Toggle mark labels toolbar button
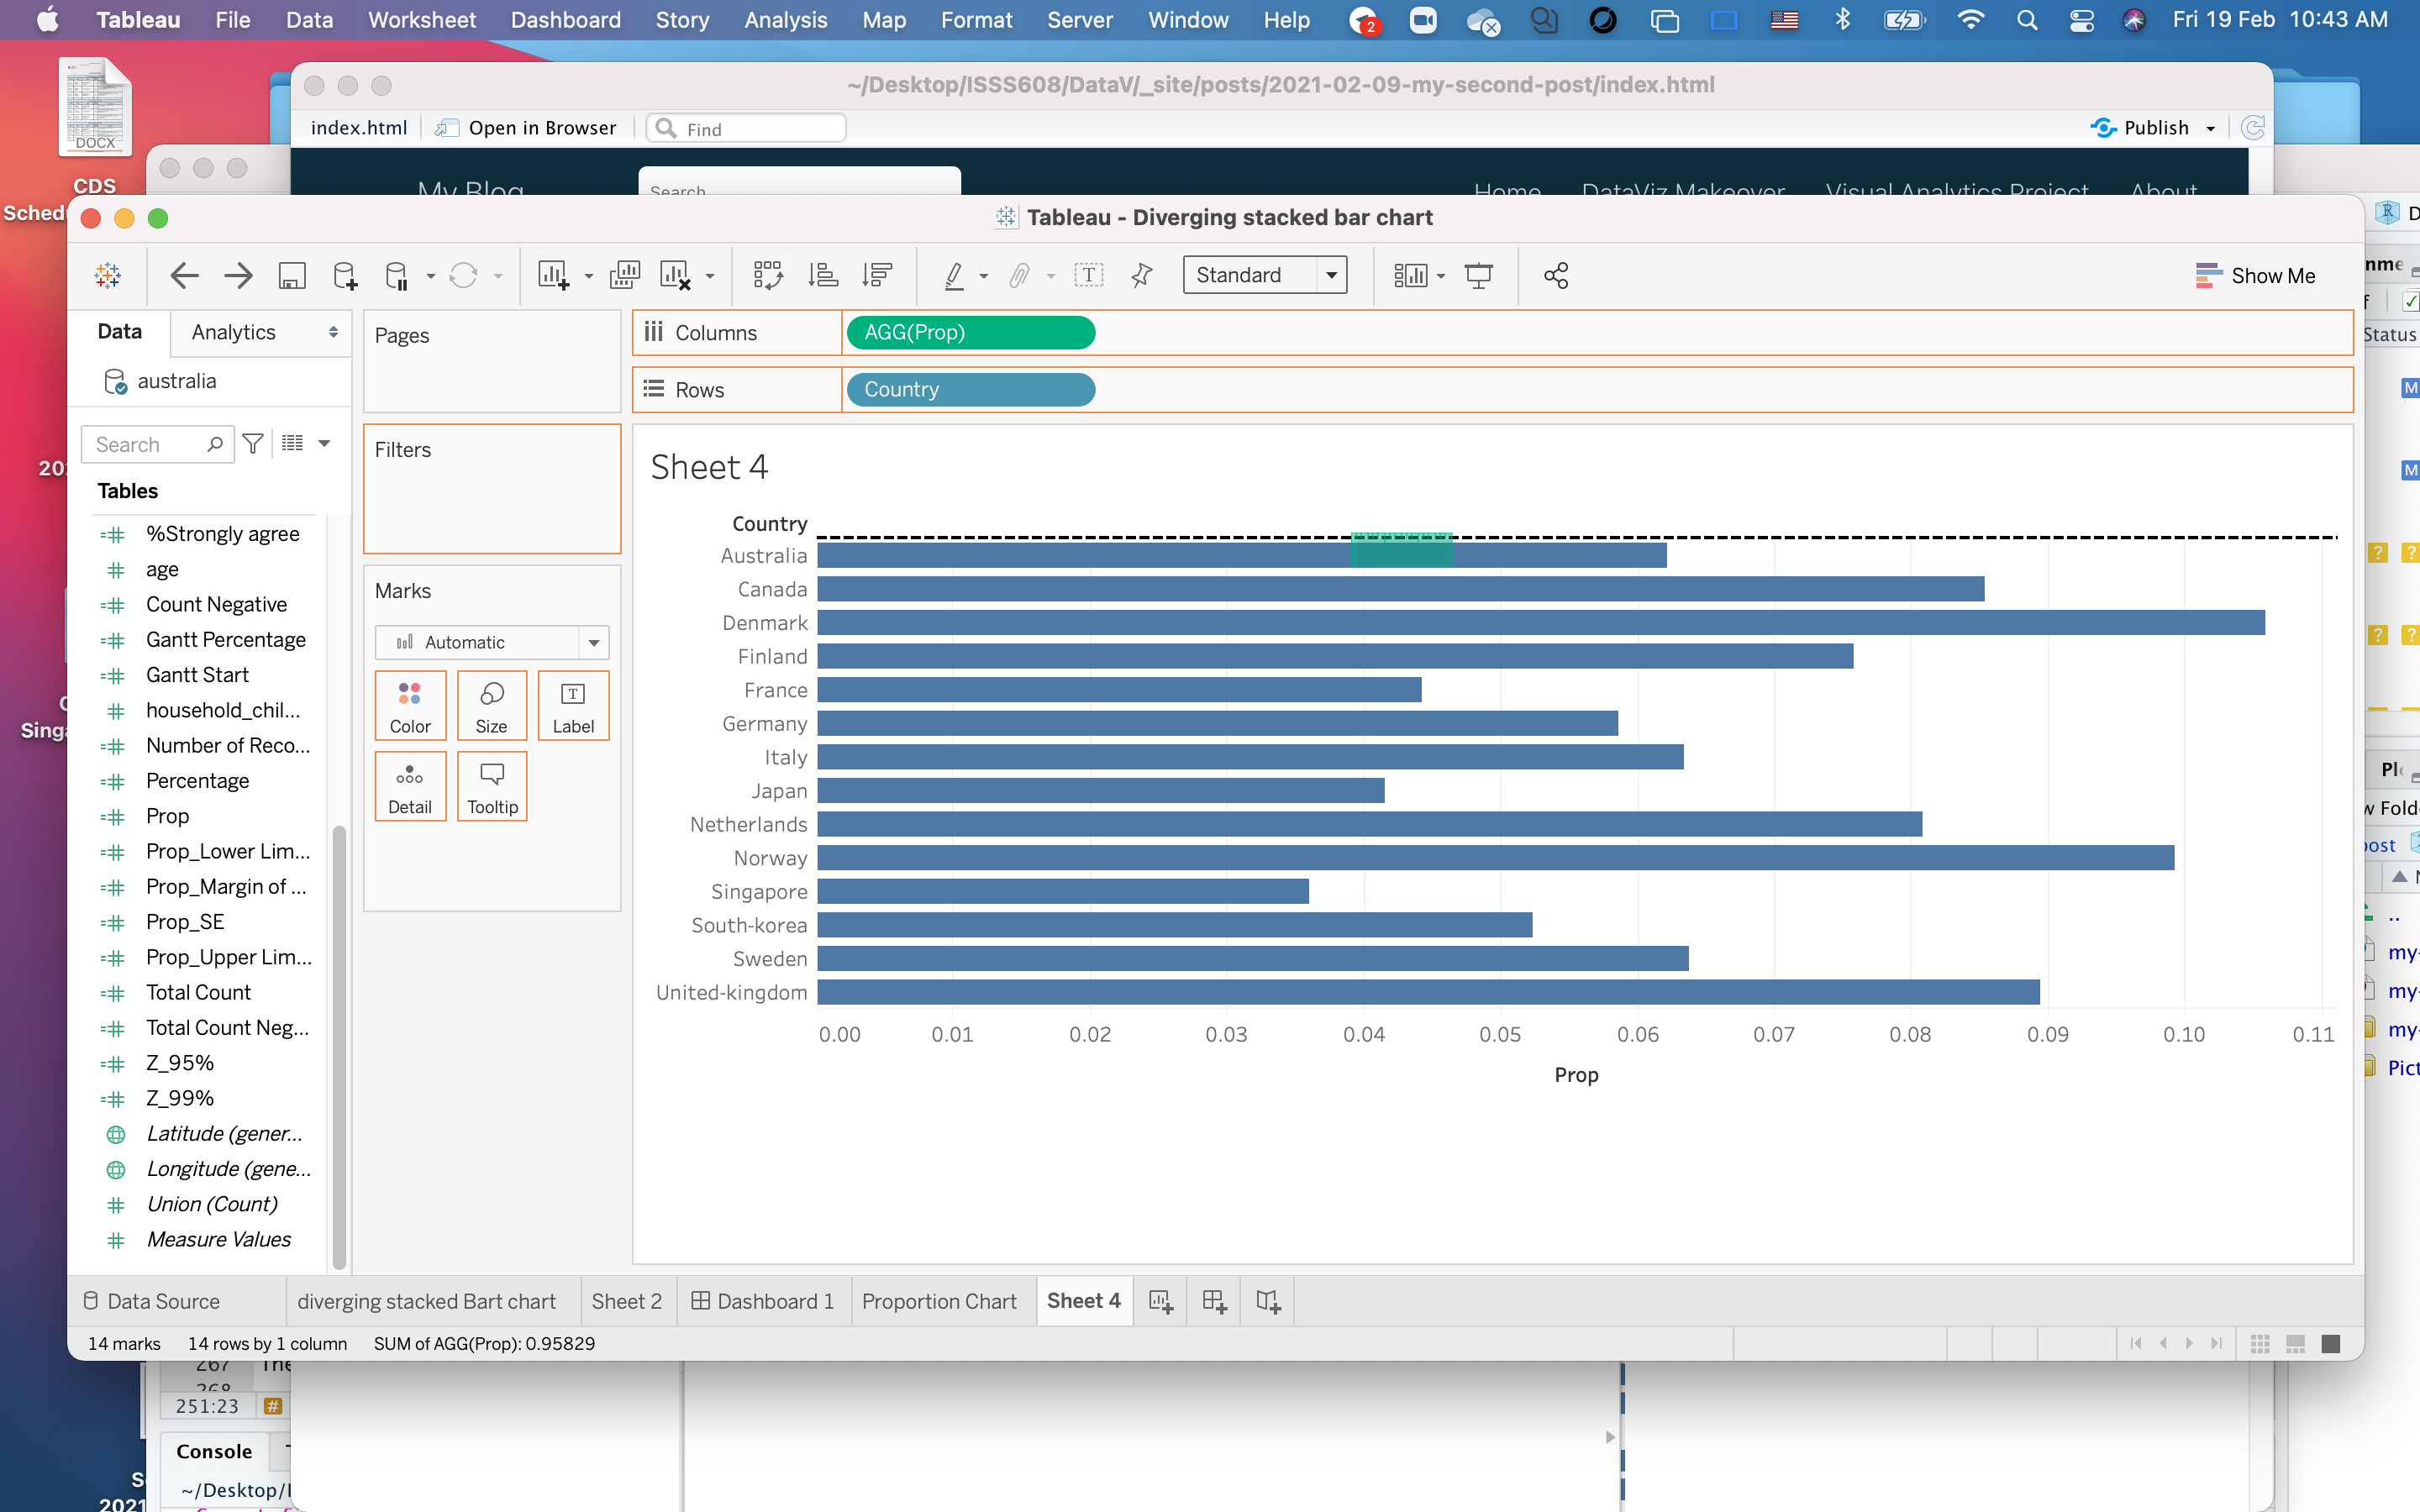2420x1512 pixels. (x=1088, y=275)
